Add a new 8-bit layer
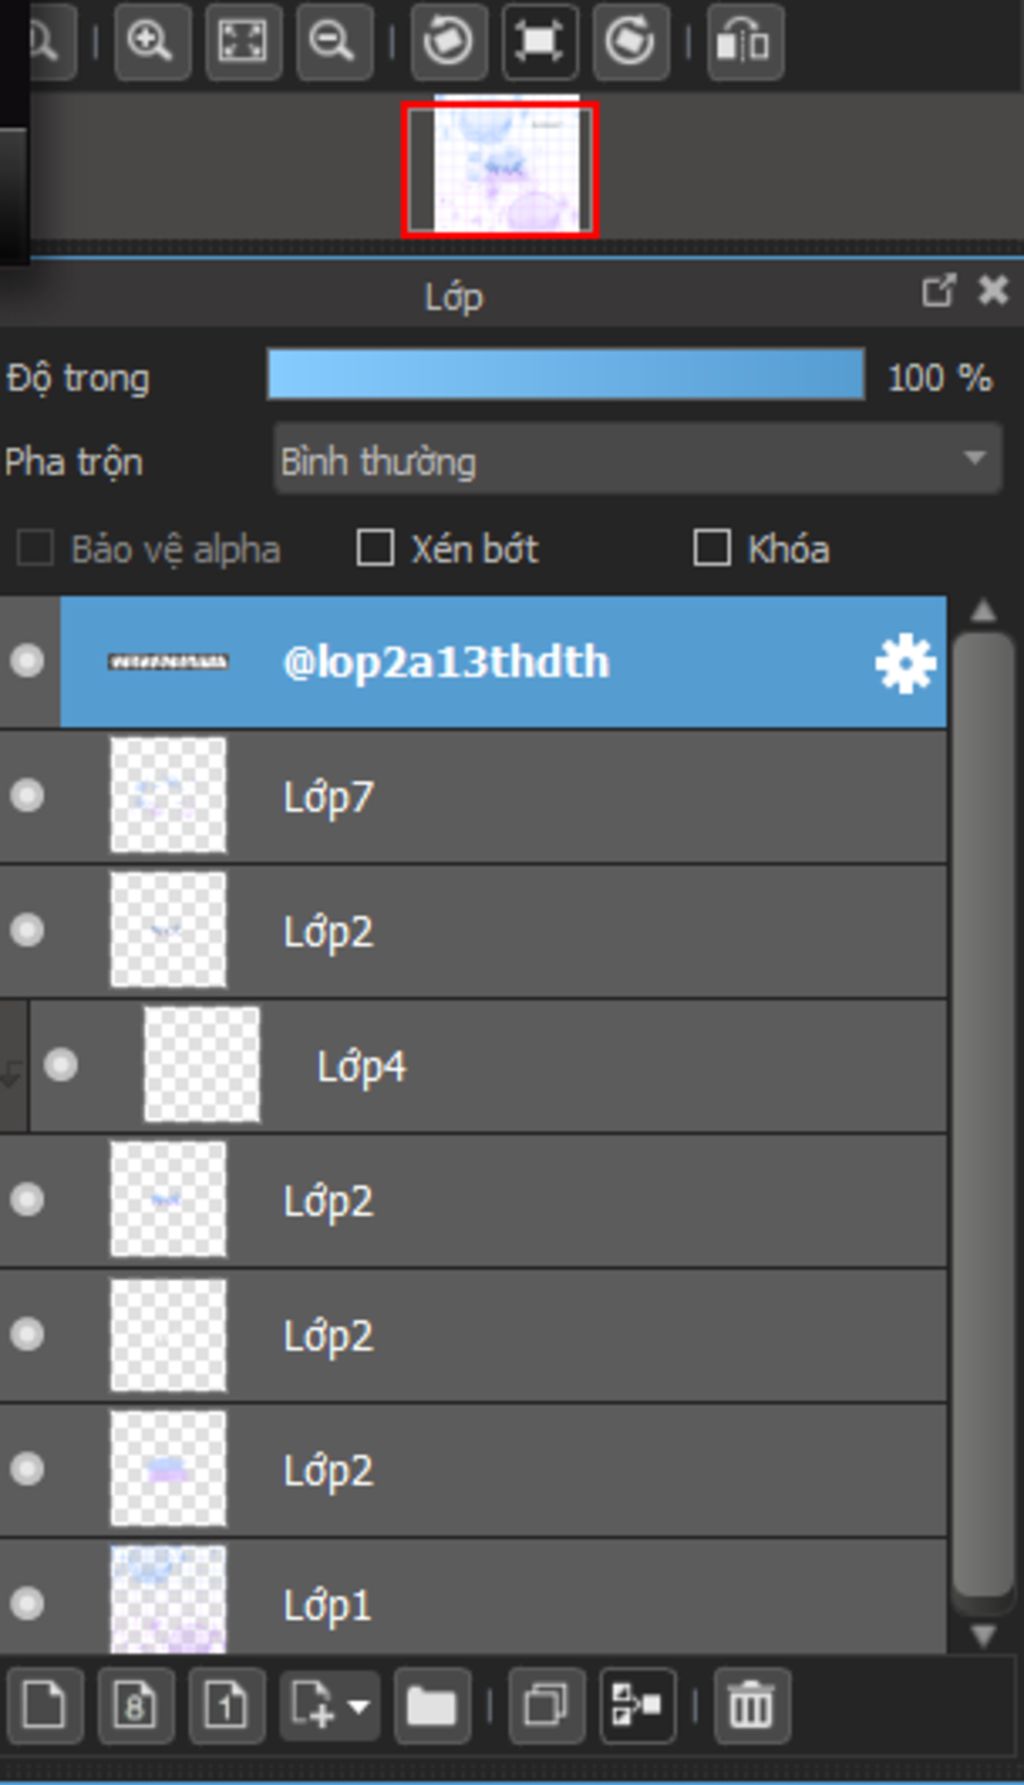1024x1785 pixels. (x=136, y=1705)
